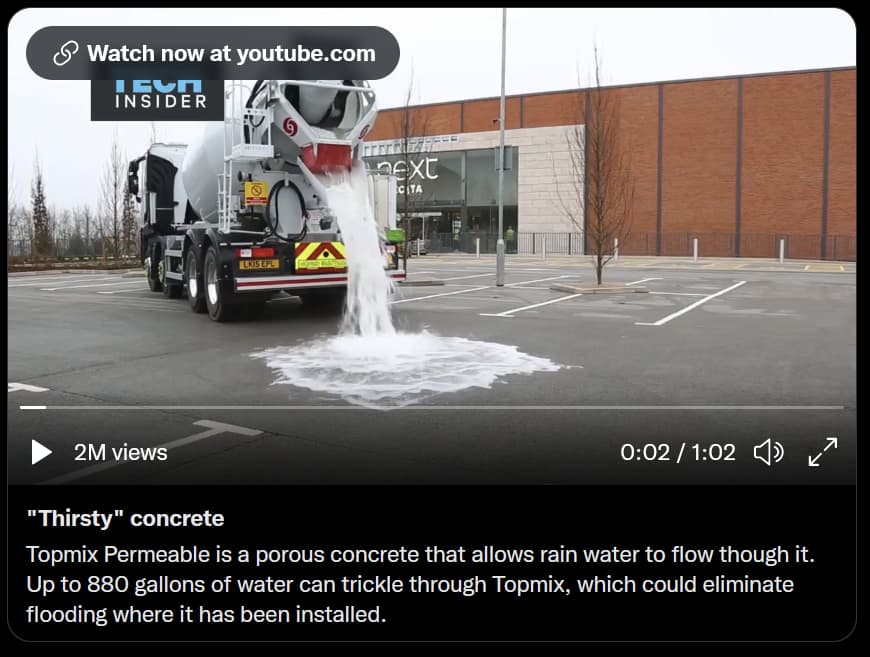Image resolution: width=870 pixels, height=657 pixels.
Task: Expand video to fullscreen with the arrows icon
Action: pyautogui.click(x=823, y=452)
